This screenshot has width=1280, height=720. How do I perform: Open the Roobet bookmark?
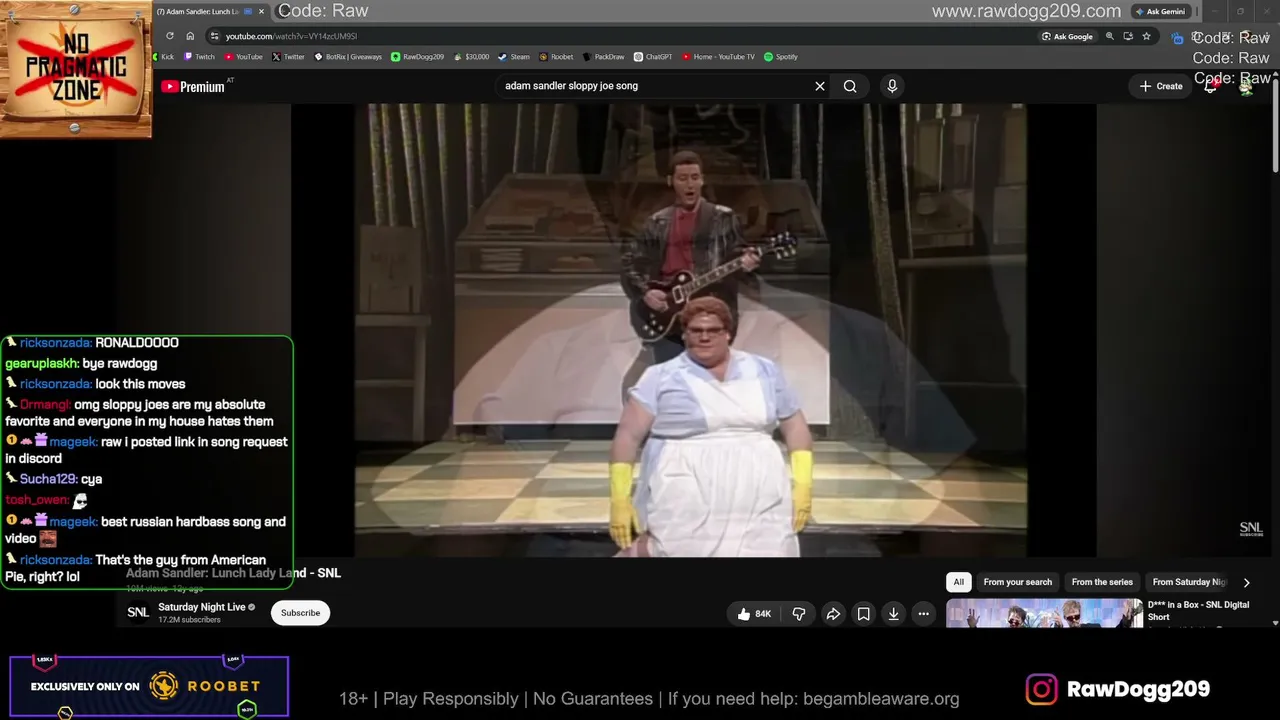click(556, 57)
